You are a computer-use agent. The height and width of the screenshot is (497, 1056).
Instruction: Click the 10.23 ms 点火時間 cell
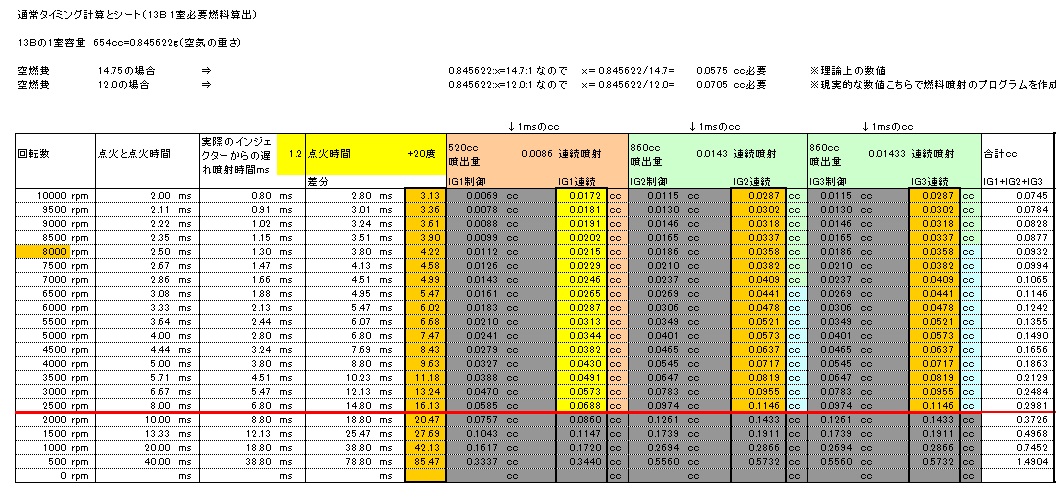[x=355, y=378]
